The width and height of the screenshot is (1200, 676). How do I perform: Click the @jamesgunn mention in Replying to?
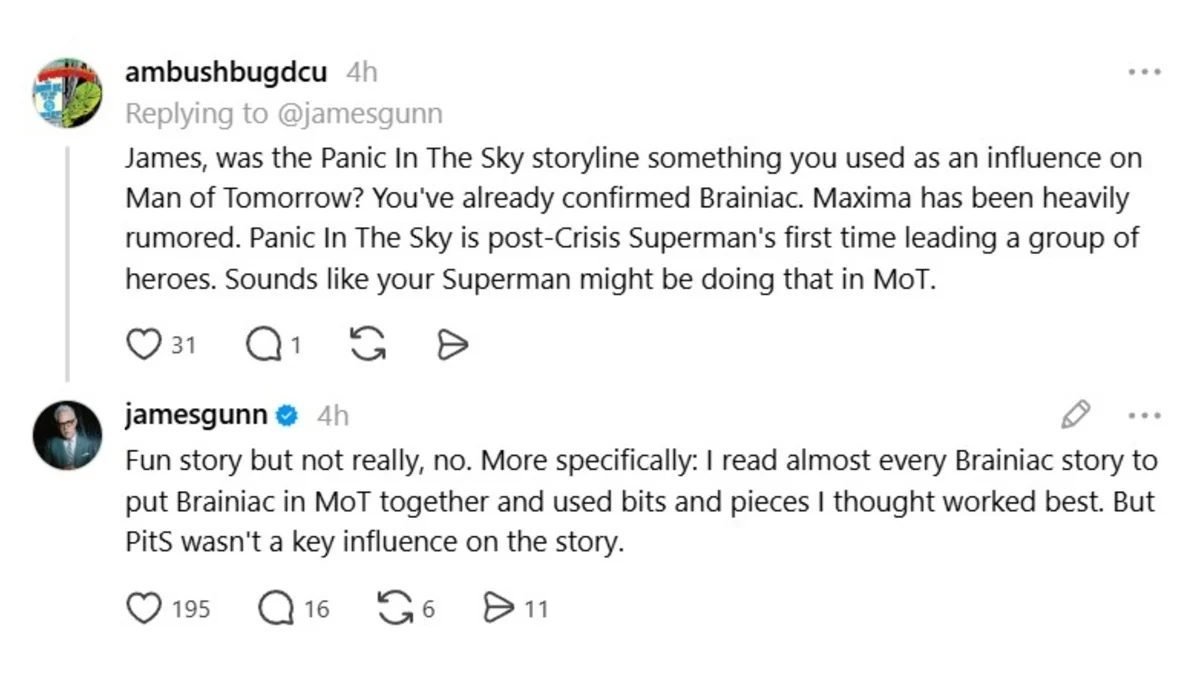pyautogui.click(x=358, y=114)
